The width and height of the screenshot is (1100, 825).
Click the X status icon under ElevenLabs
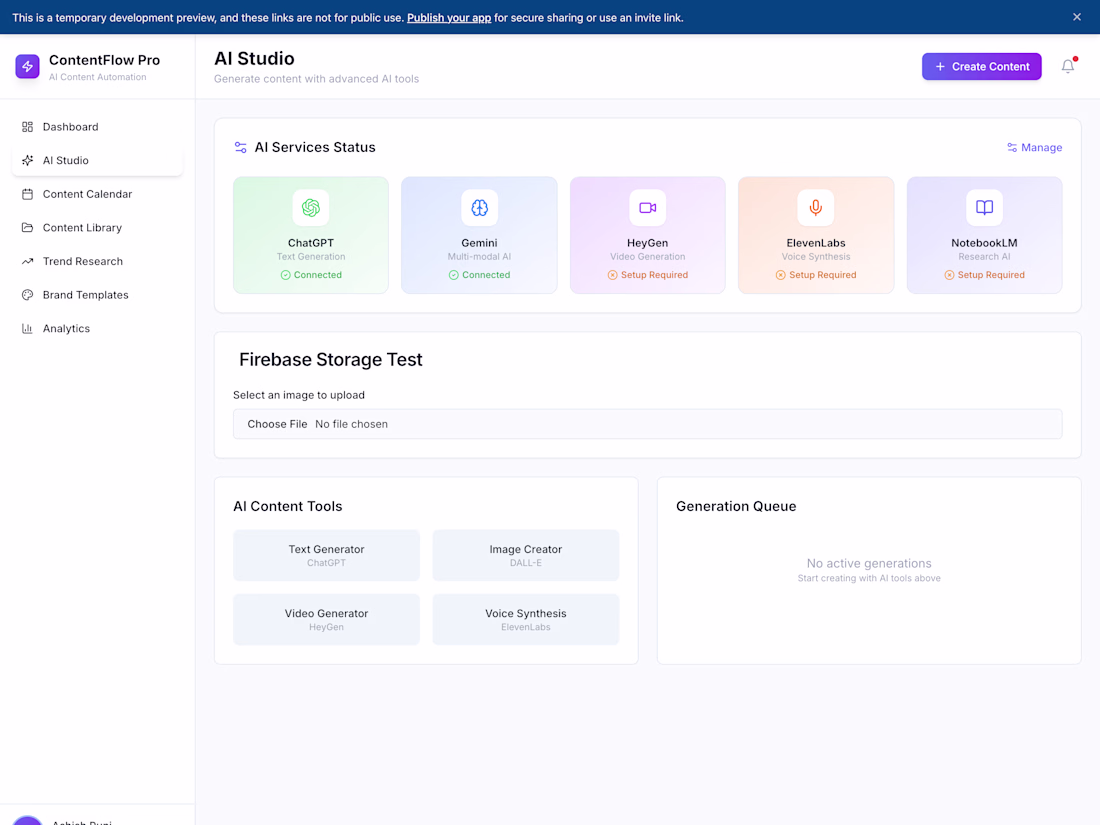click(x=781, y=275)
